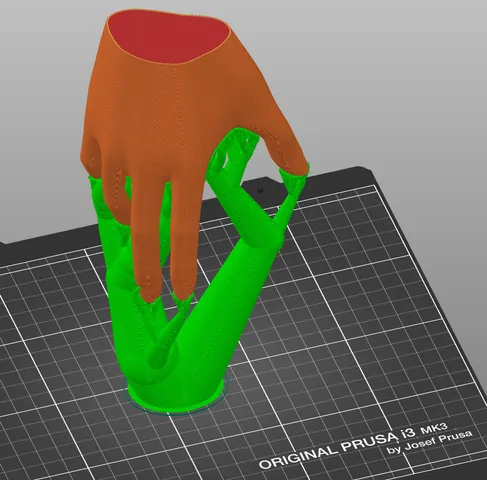Select the support tips beneath the longest fingertip
This screenshot has height=480, width=487.
pyautogui.click(x=150, y=302)
